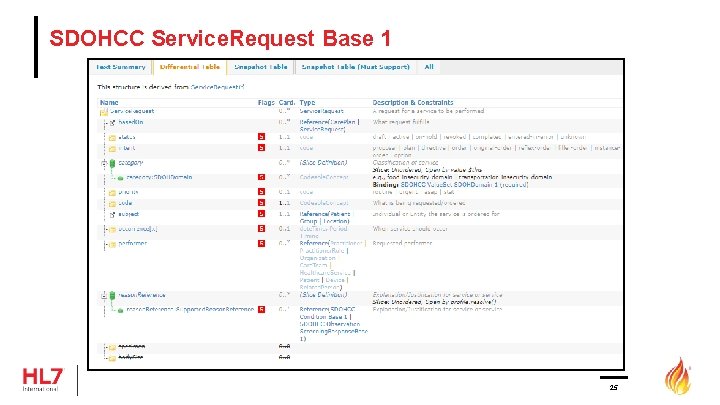Click the element icon beside priority
720x405 pixels.
pyautogui.click(x=112, y=192)
